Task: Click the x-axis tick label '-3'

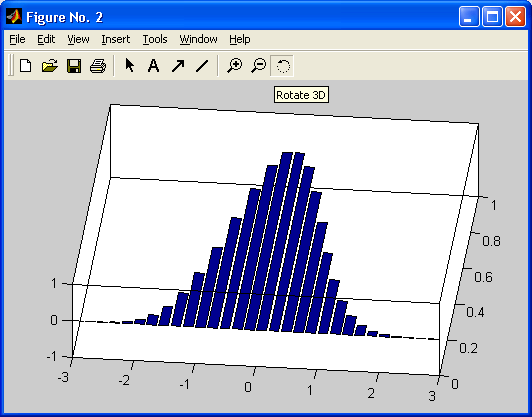Action: click(64, 377)
